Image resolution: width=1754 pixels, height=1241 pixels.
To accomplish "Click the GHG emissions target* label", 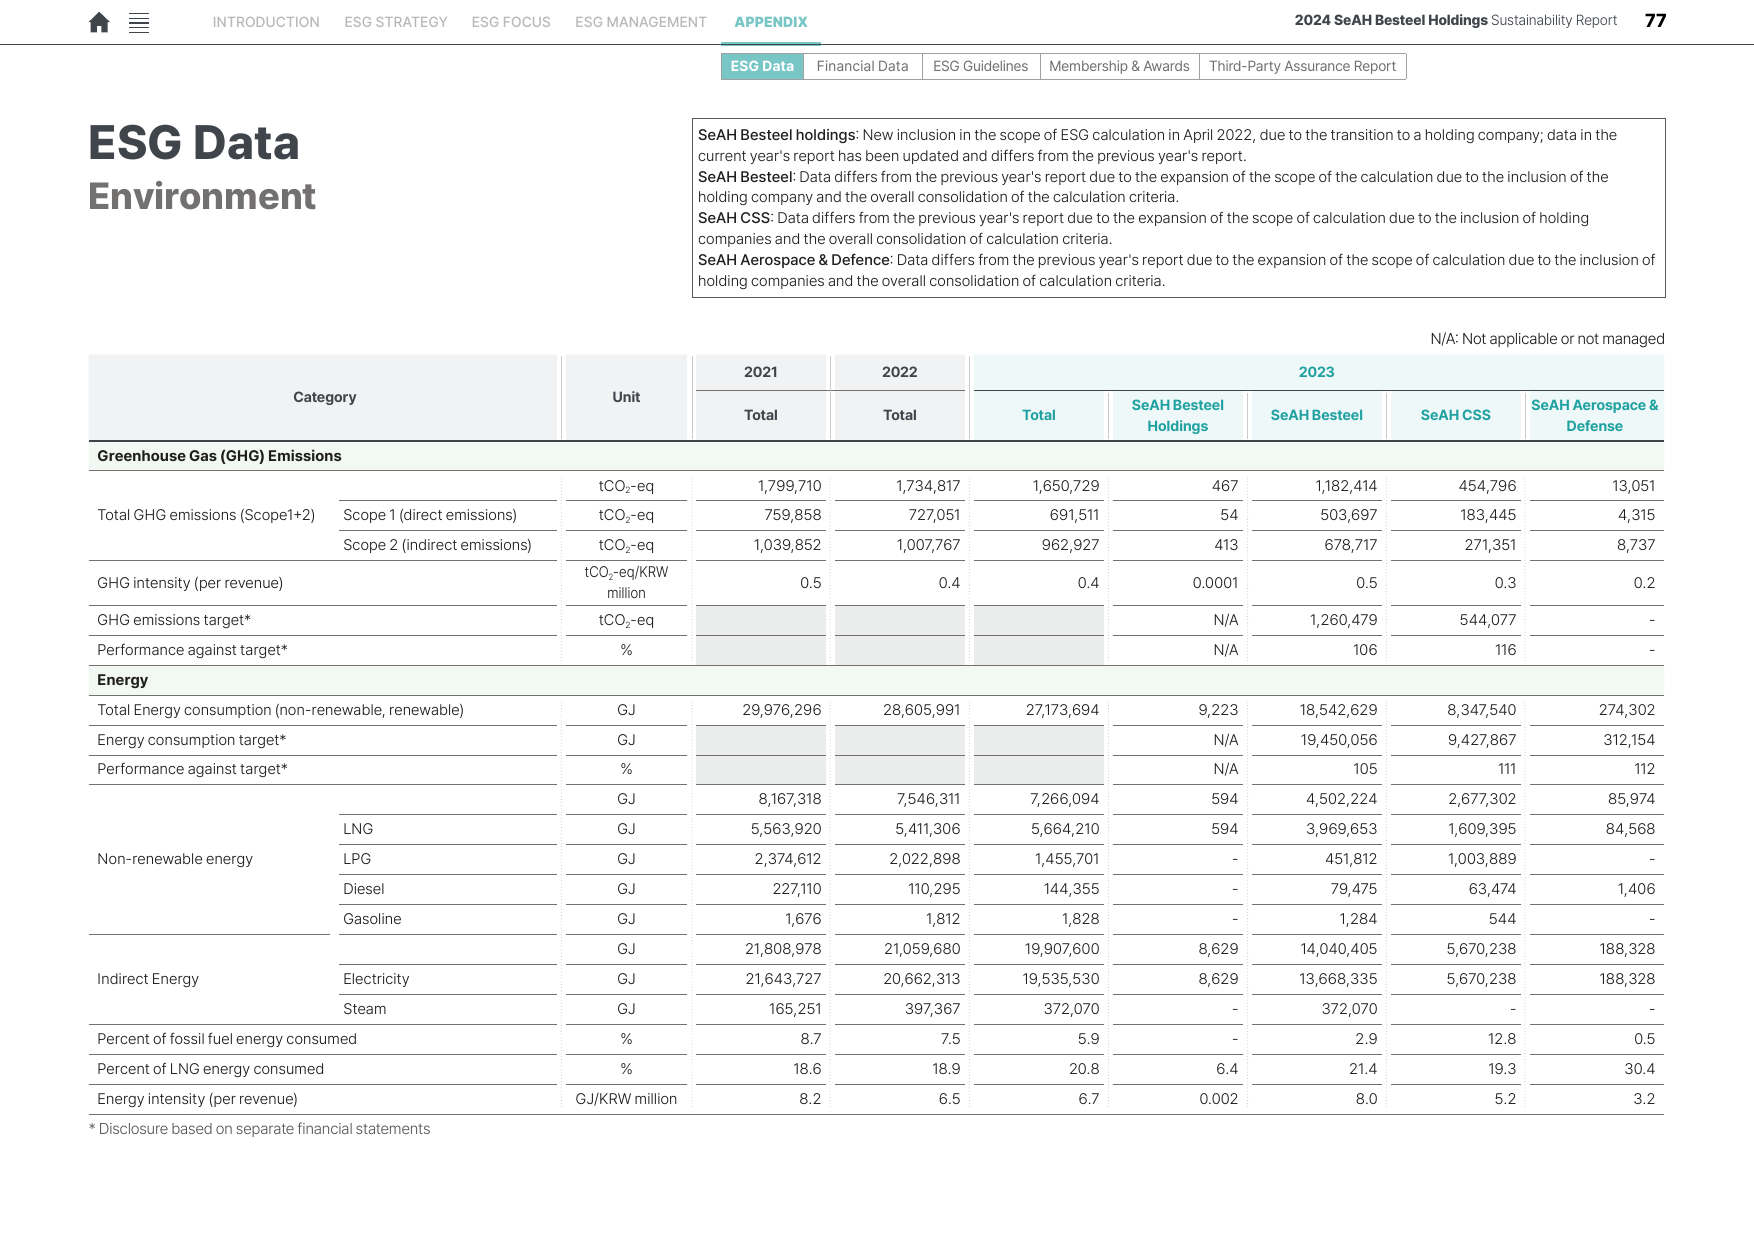I will (x=174, y=620).
